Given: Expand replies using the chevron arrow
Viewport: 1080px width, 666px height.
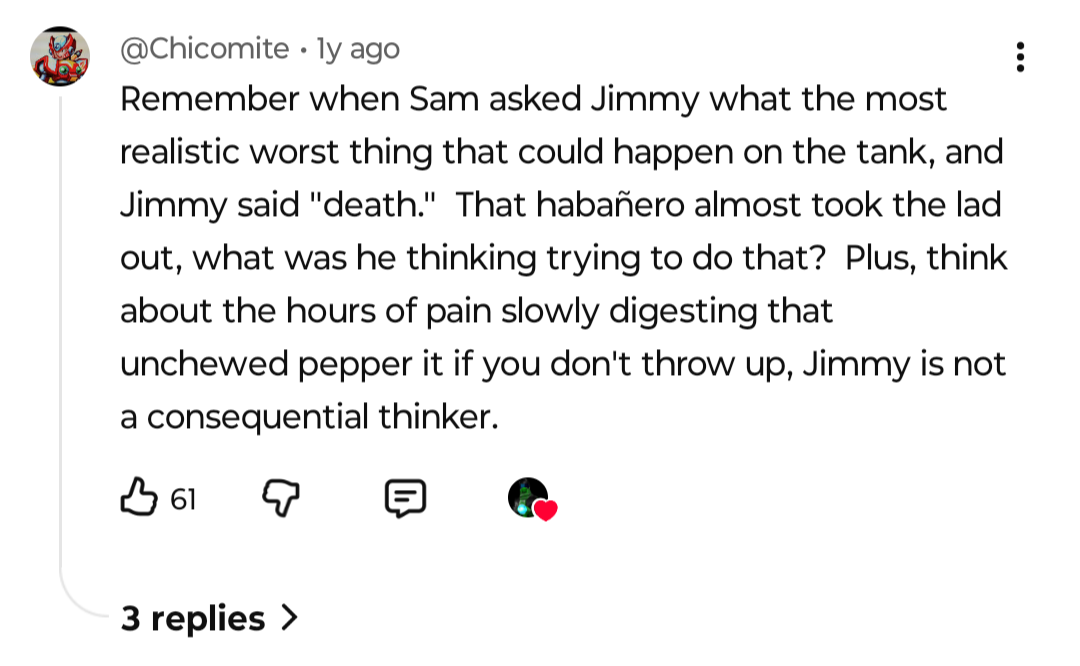Looking at the screenshot, I should click(x=289, y=618).
